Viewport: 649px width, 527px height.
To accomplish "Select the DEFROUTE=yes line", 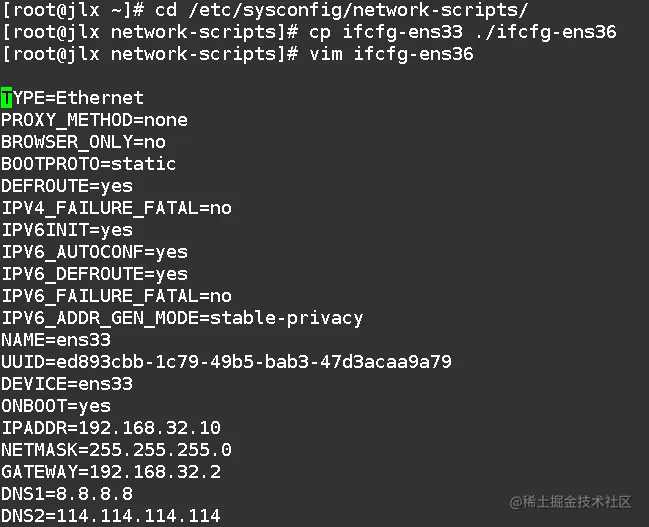I will (66, 186).
